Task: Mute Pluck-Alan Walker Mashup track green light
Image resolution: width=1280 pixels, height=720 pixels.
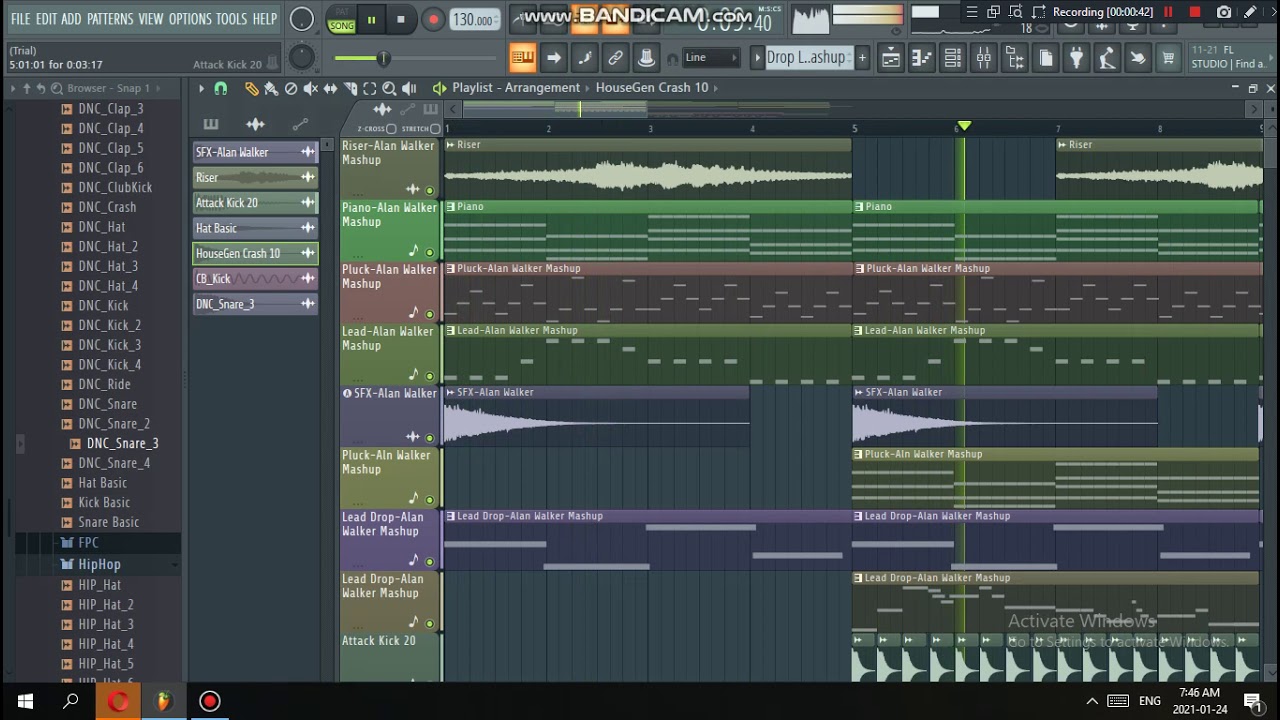Action: pos(430,314)
